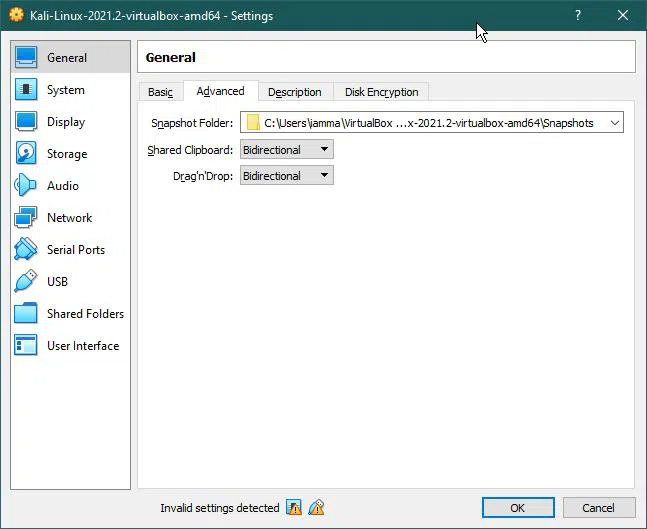Click the 'Invalid settings detected' text

pyautogui.click(x=220, y=508)
